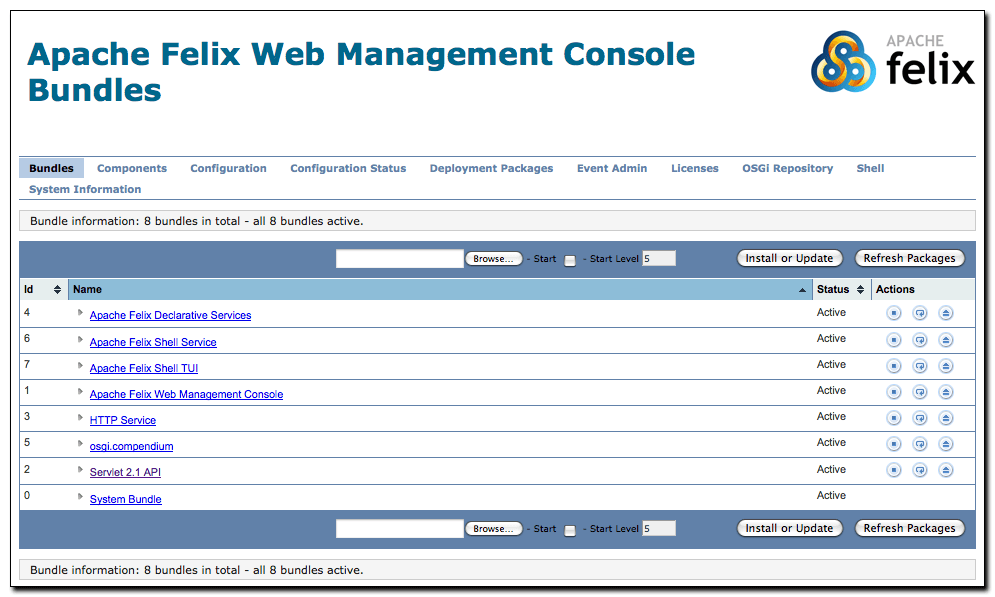995x597 pixels.
Task: Click bottom Install or Update button
Action: (x=789, y=528)
